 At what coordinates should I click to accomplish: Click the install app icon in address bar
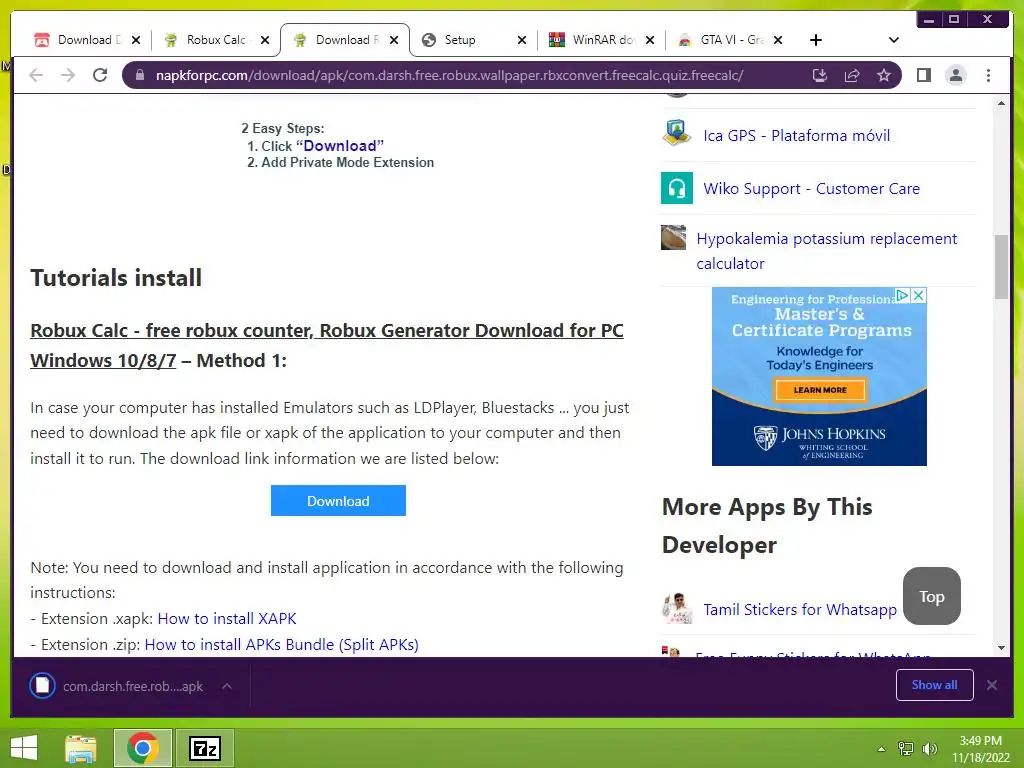coord(820,76)
